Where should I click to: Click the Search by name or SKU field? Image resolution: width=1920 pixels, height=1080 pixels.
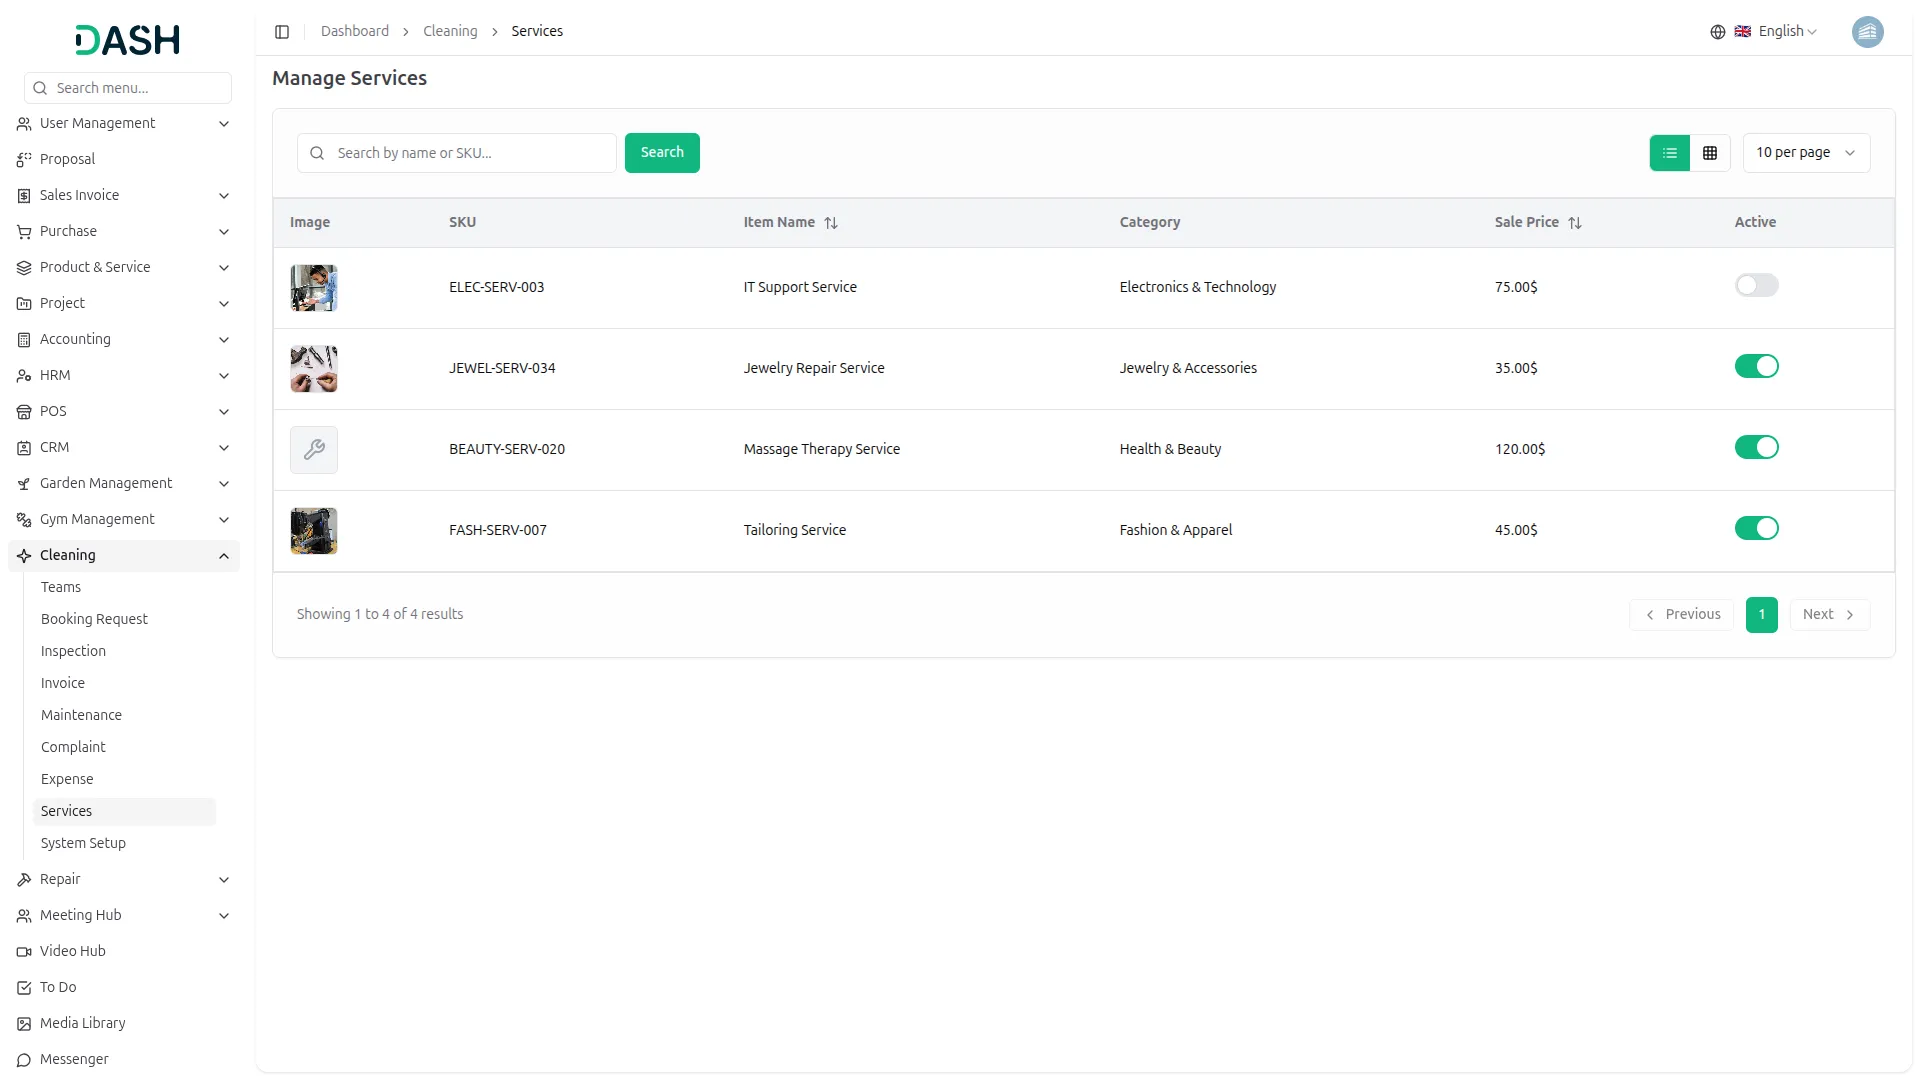(470, 153)
